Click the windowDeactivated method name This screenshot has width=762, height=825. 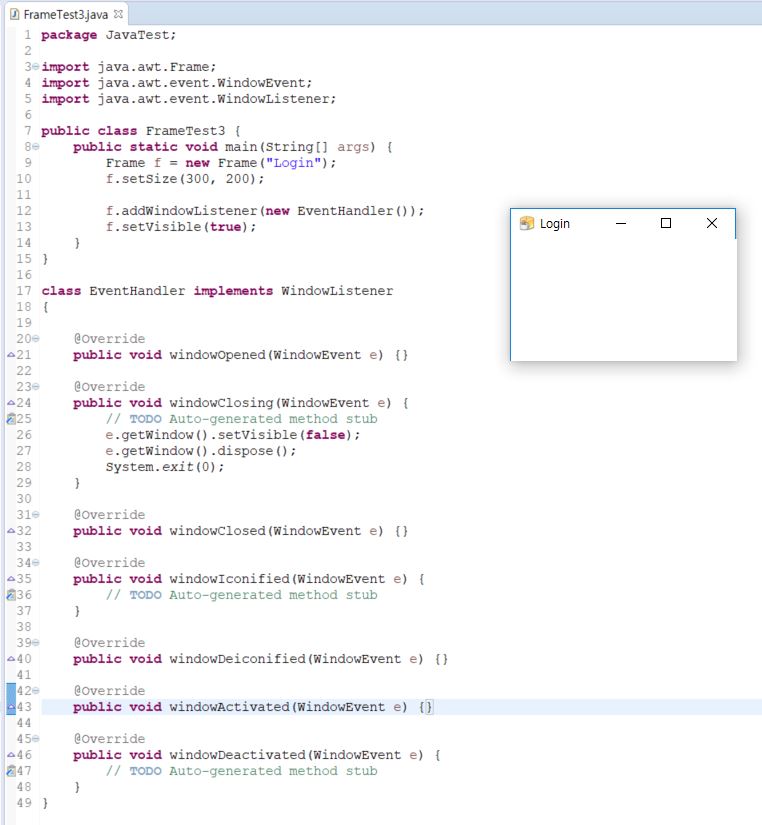237,755
